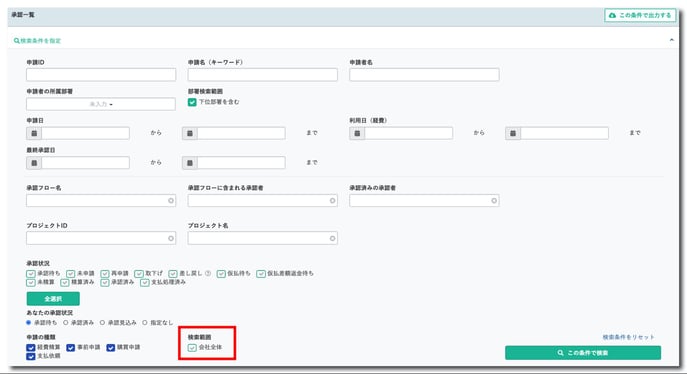Focus the 申請名（キーワード） input field
Viewport: 687px width, 374px height.
pyautogui.click(x=262, y=75)
